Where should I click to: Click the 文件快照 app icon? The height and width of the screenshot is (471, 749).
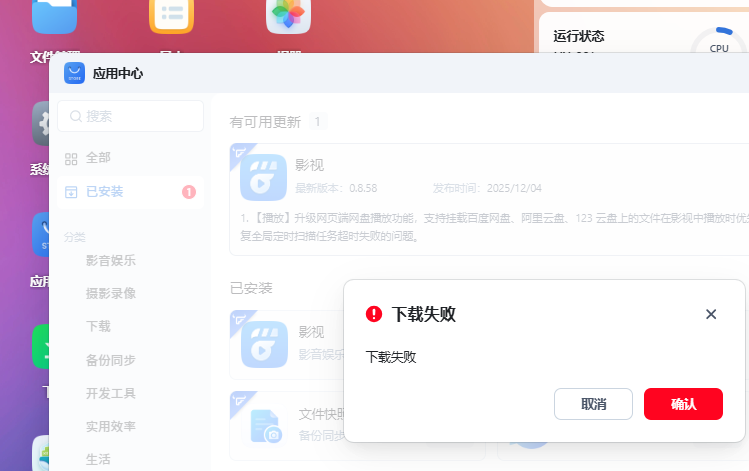(266, 426)
